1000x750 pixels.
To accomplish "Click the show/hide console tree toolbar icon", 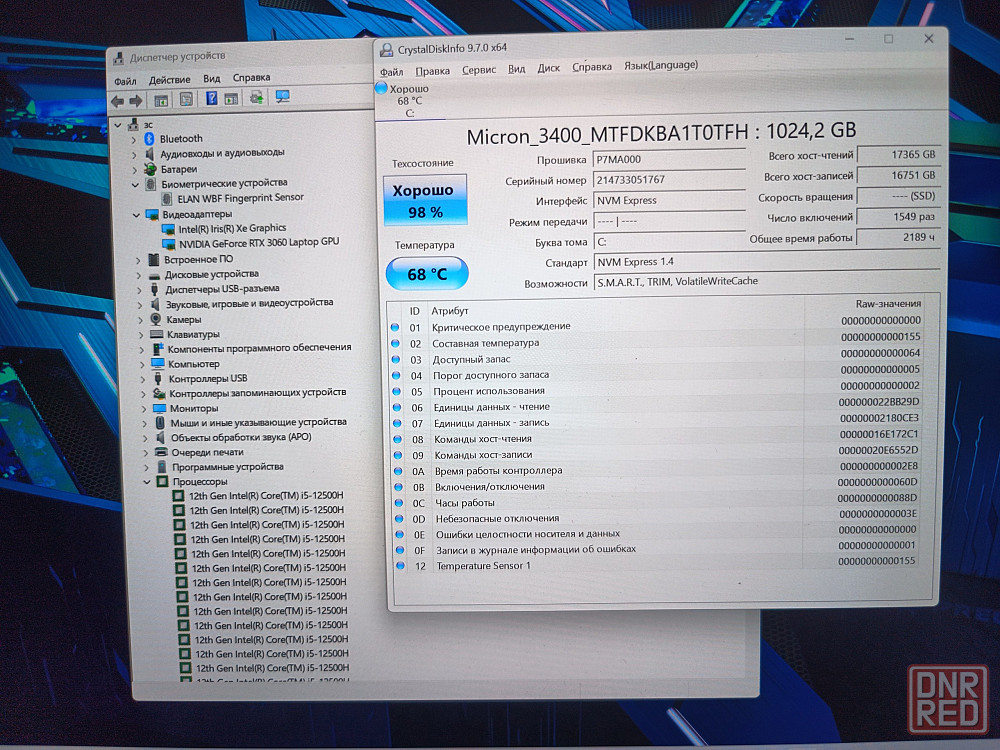I will pos(161,100).
